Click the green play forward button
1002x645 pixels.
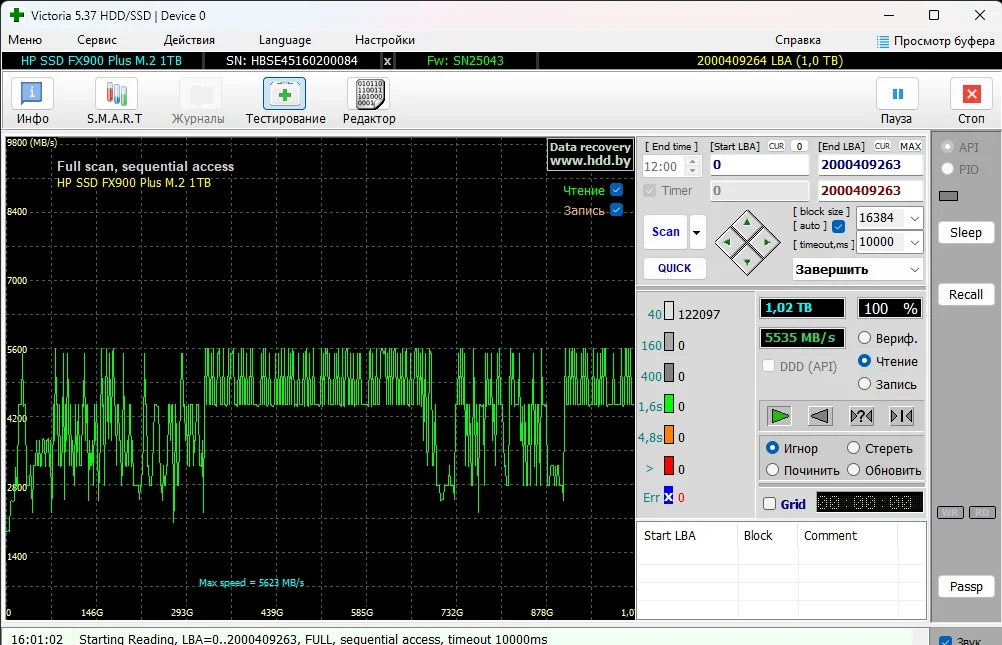tap(780, 416)
